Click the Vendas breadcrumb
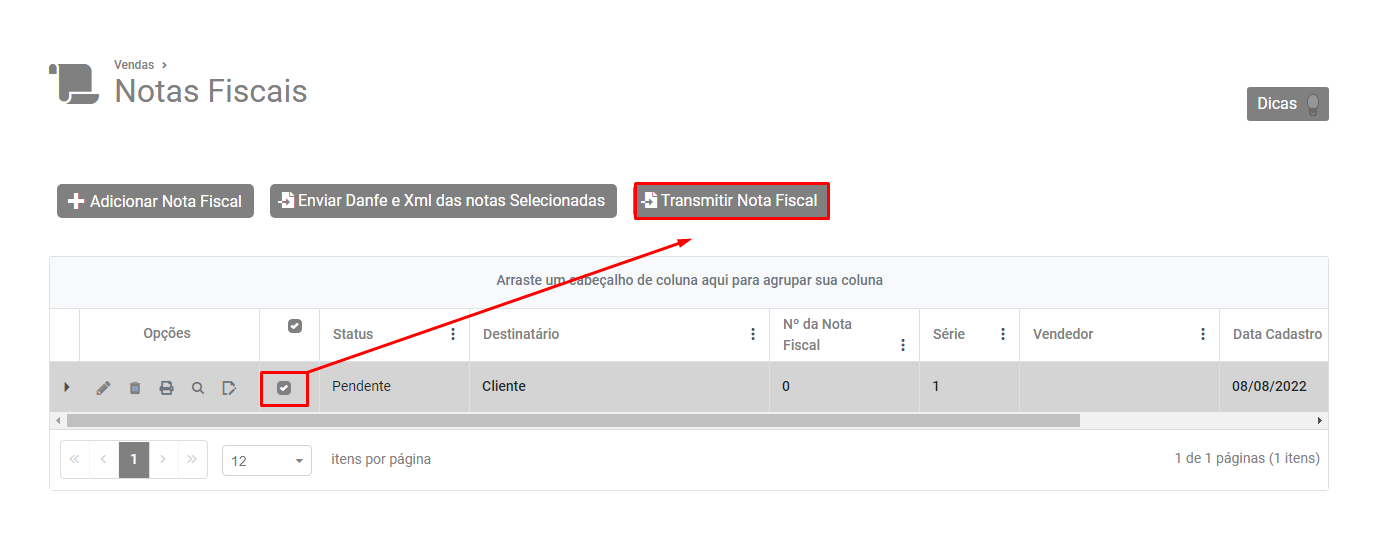 pyautogui.click(x=134, y=65)
